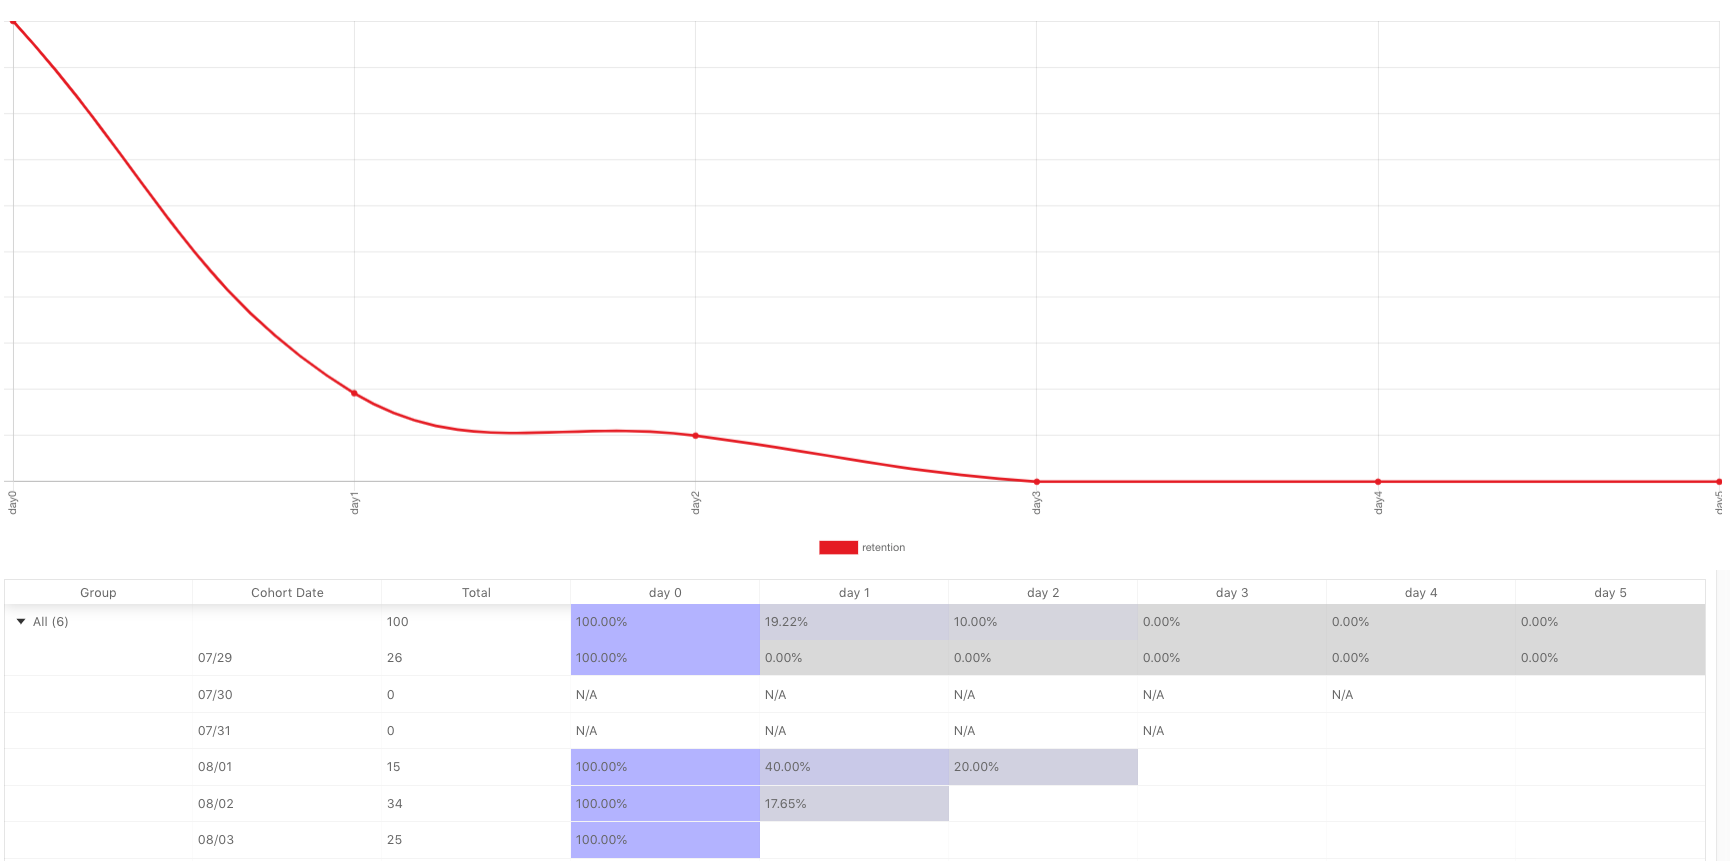Click the retention legend label
The height and width of the screenshot is (861, 1733).
[x=883, y=547]
